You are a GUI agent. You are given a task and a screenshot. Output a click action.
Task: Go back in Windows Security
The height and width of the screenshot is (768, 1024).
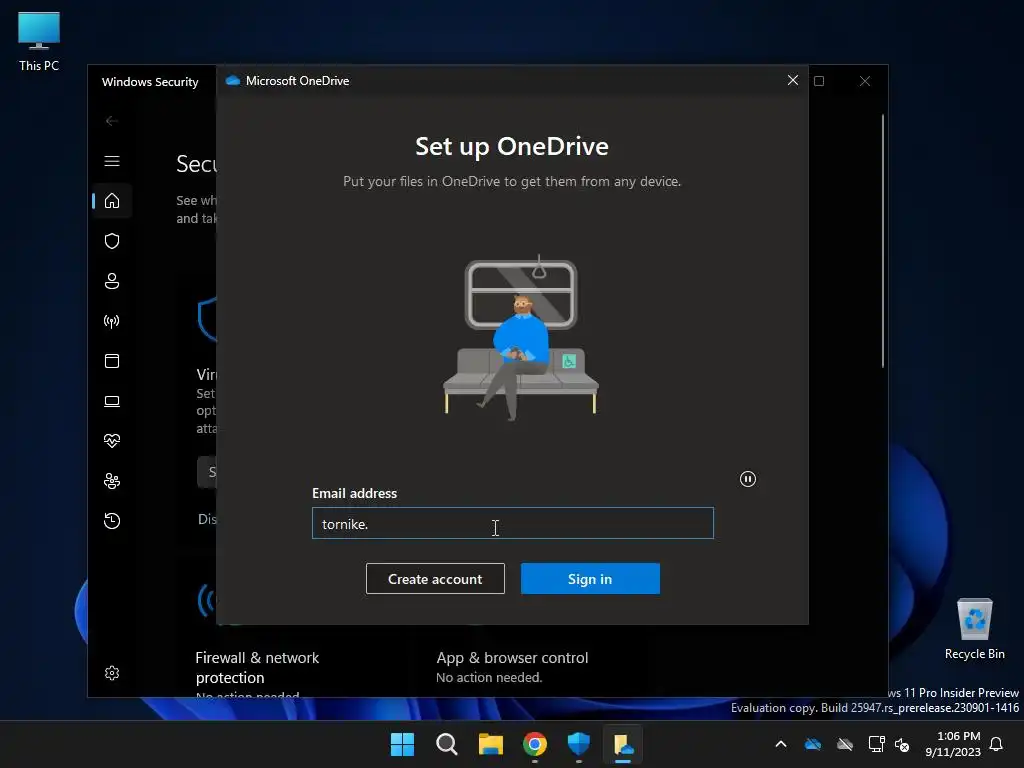pyautogui.click(x=112, y=121)
